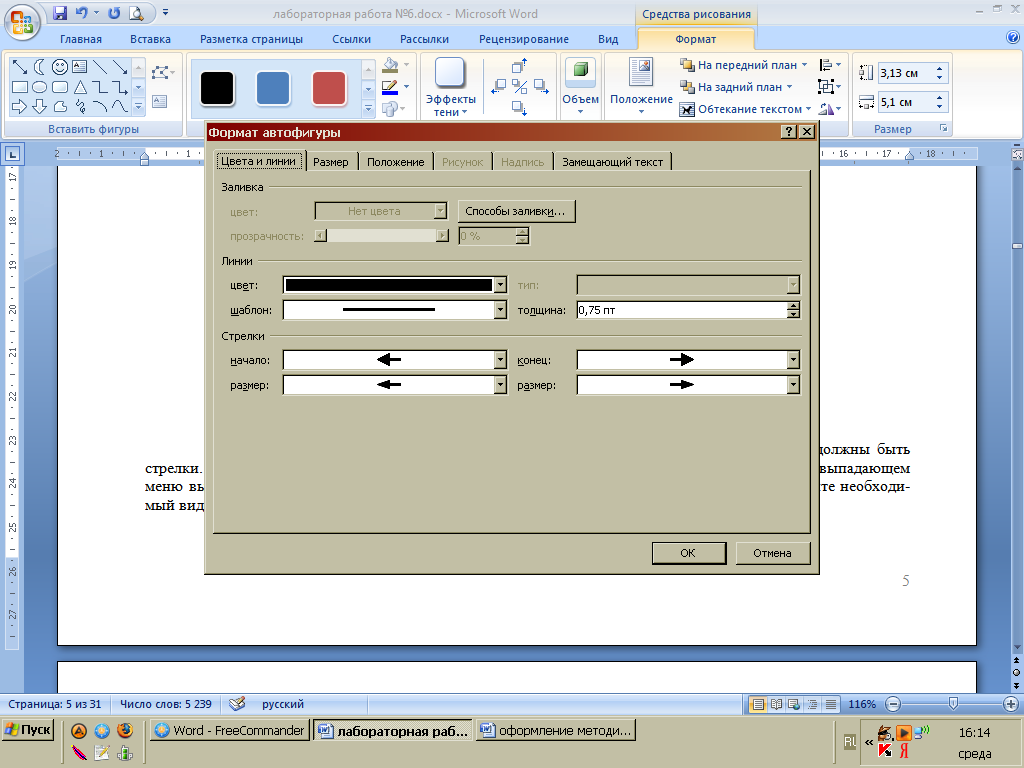Open the Вставка ribbon tab
1024x768 pixels.
click(150, 39)
